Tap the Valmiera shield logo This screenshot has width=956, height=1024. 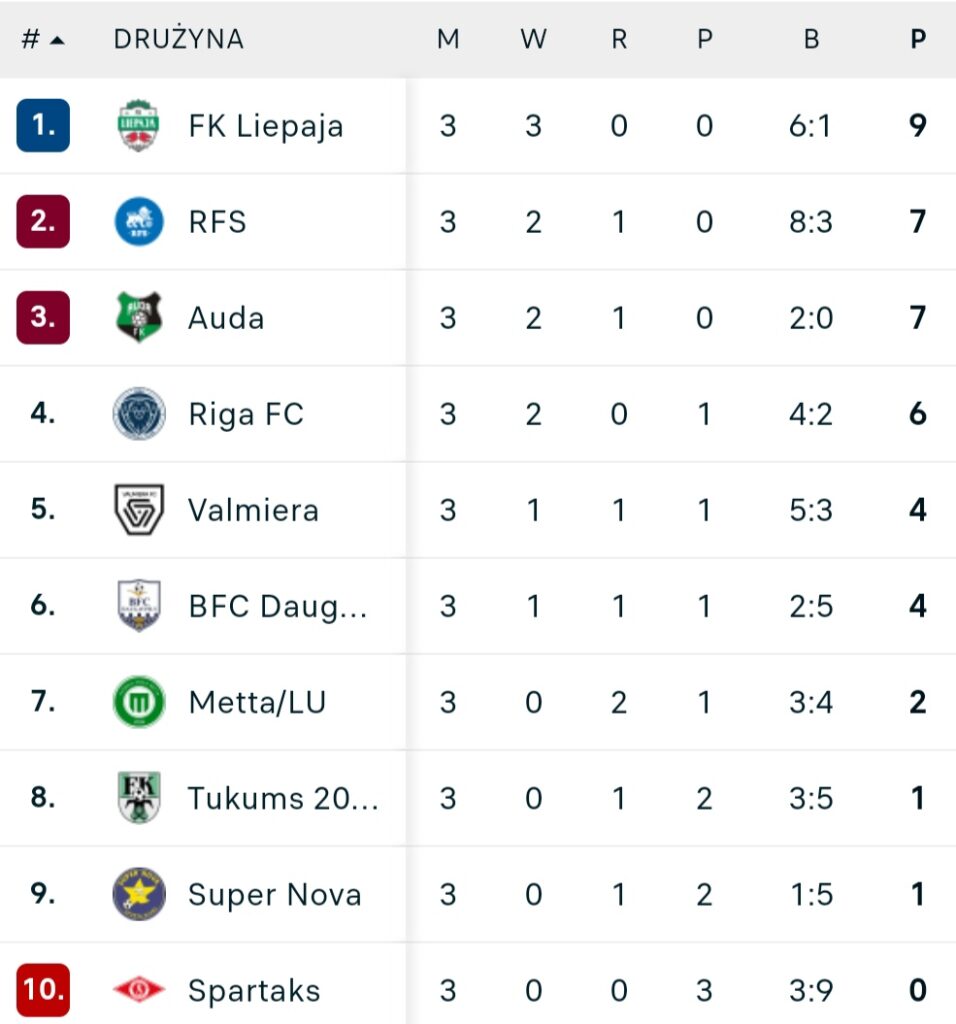point(139,510)
